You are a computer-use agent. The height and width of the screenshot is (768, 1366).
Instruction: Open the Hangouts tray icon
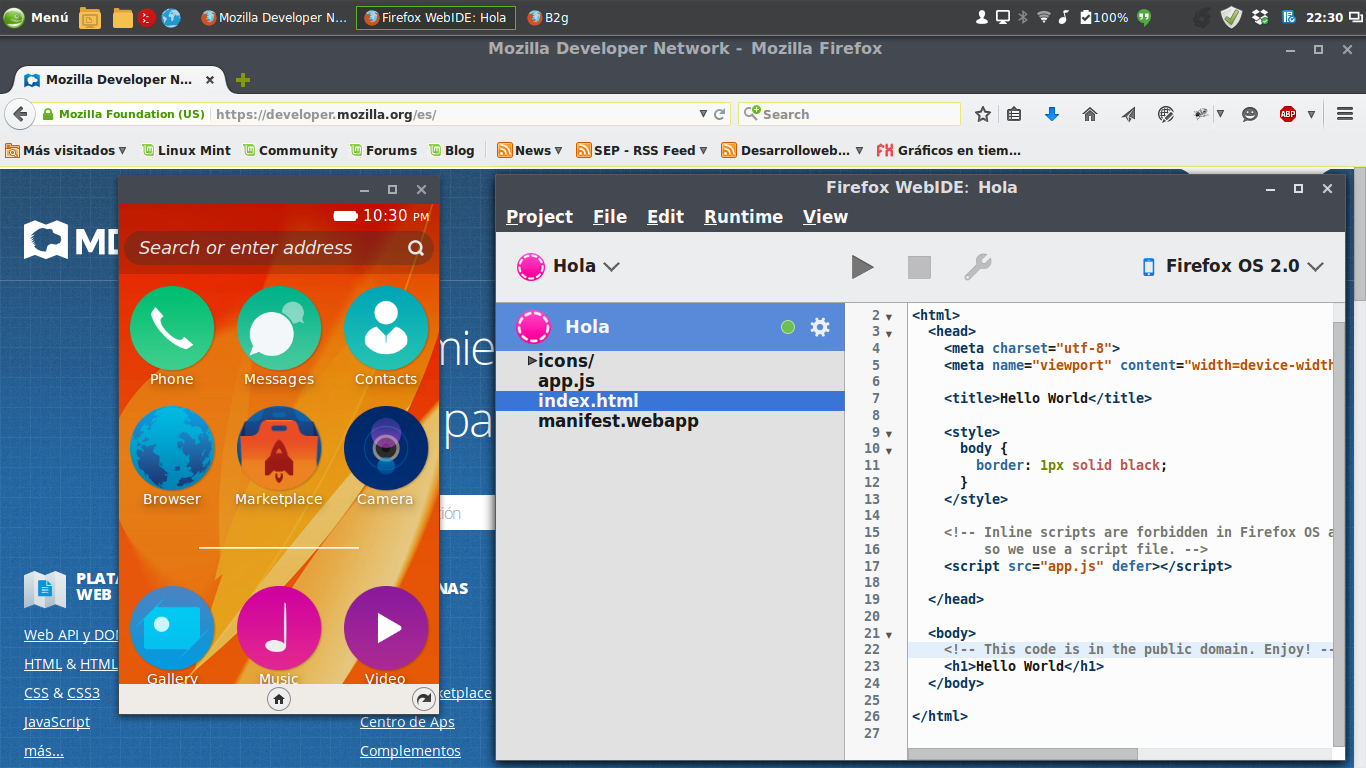click(x=1144, y=17)
